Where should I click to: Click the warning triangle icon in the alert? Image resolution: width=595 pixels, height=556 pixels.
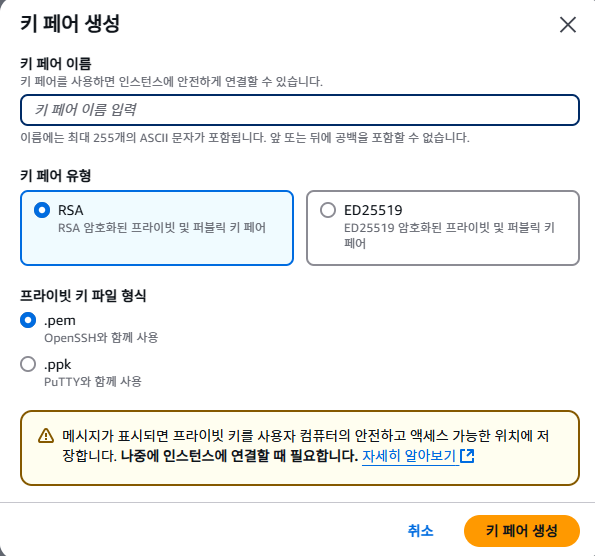coord(46,436)
